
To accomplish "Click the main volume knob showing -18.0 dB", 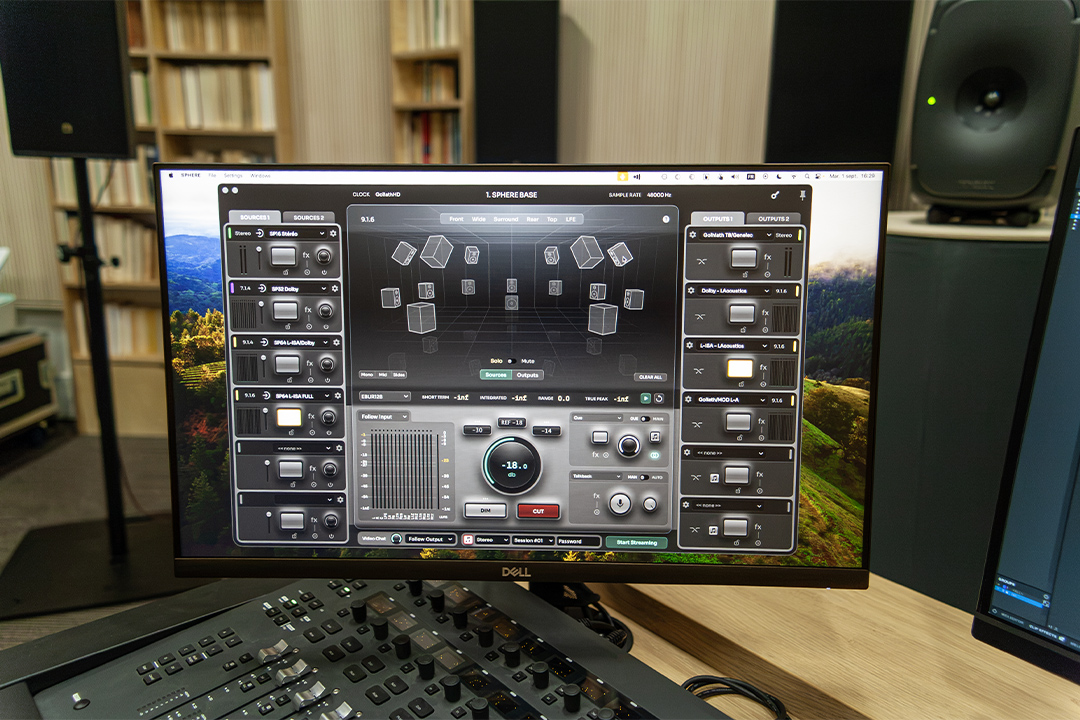I will click(x=512, y=466).
